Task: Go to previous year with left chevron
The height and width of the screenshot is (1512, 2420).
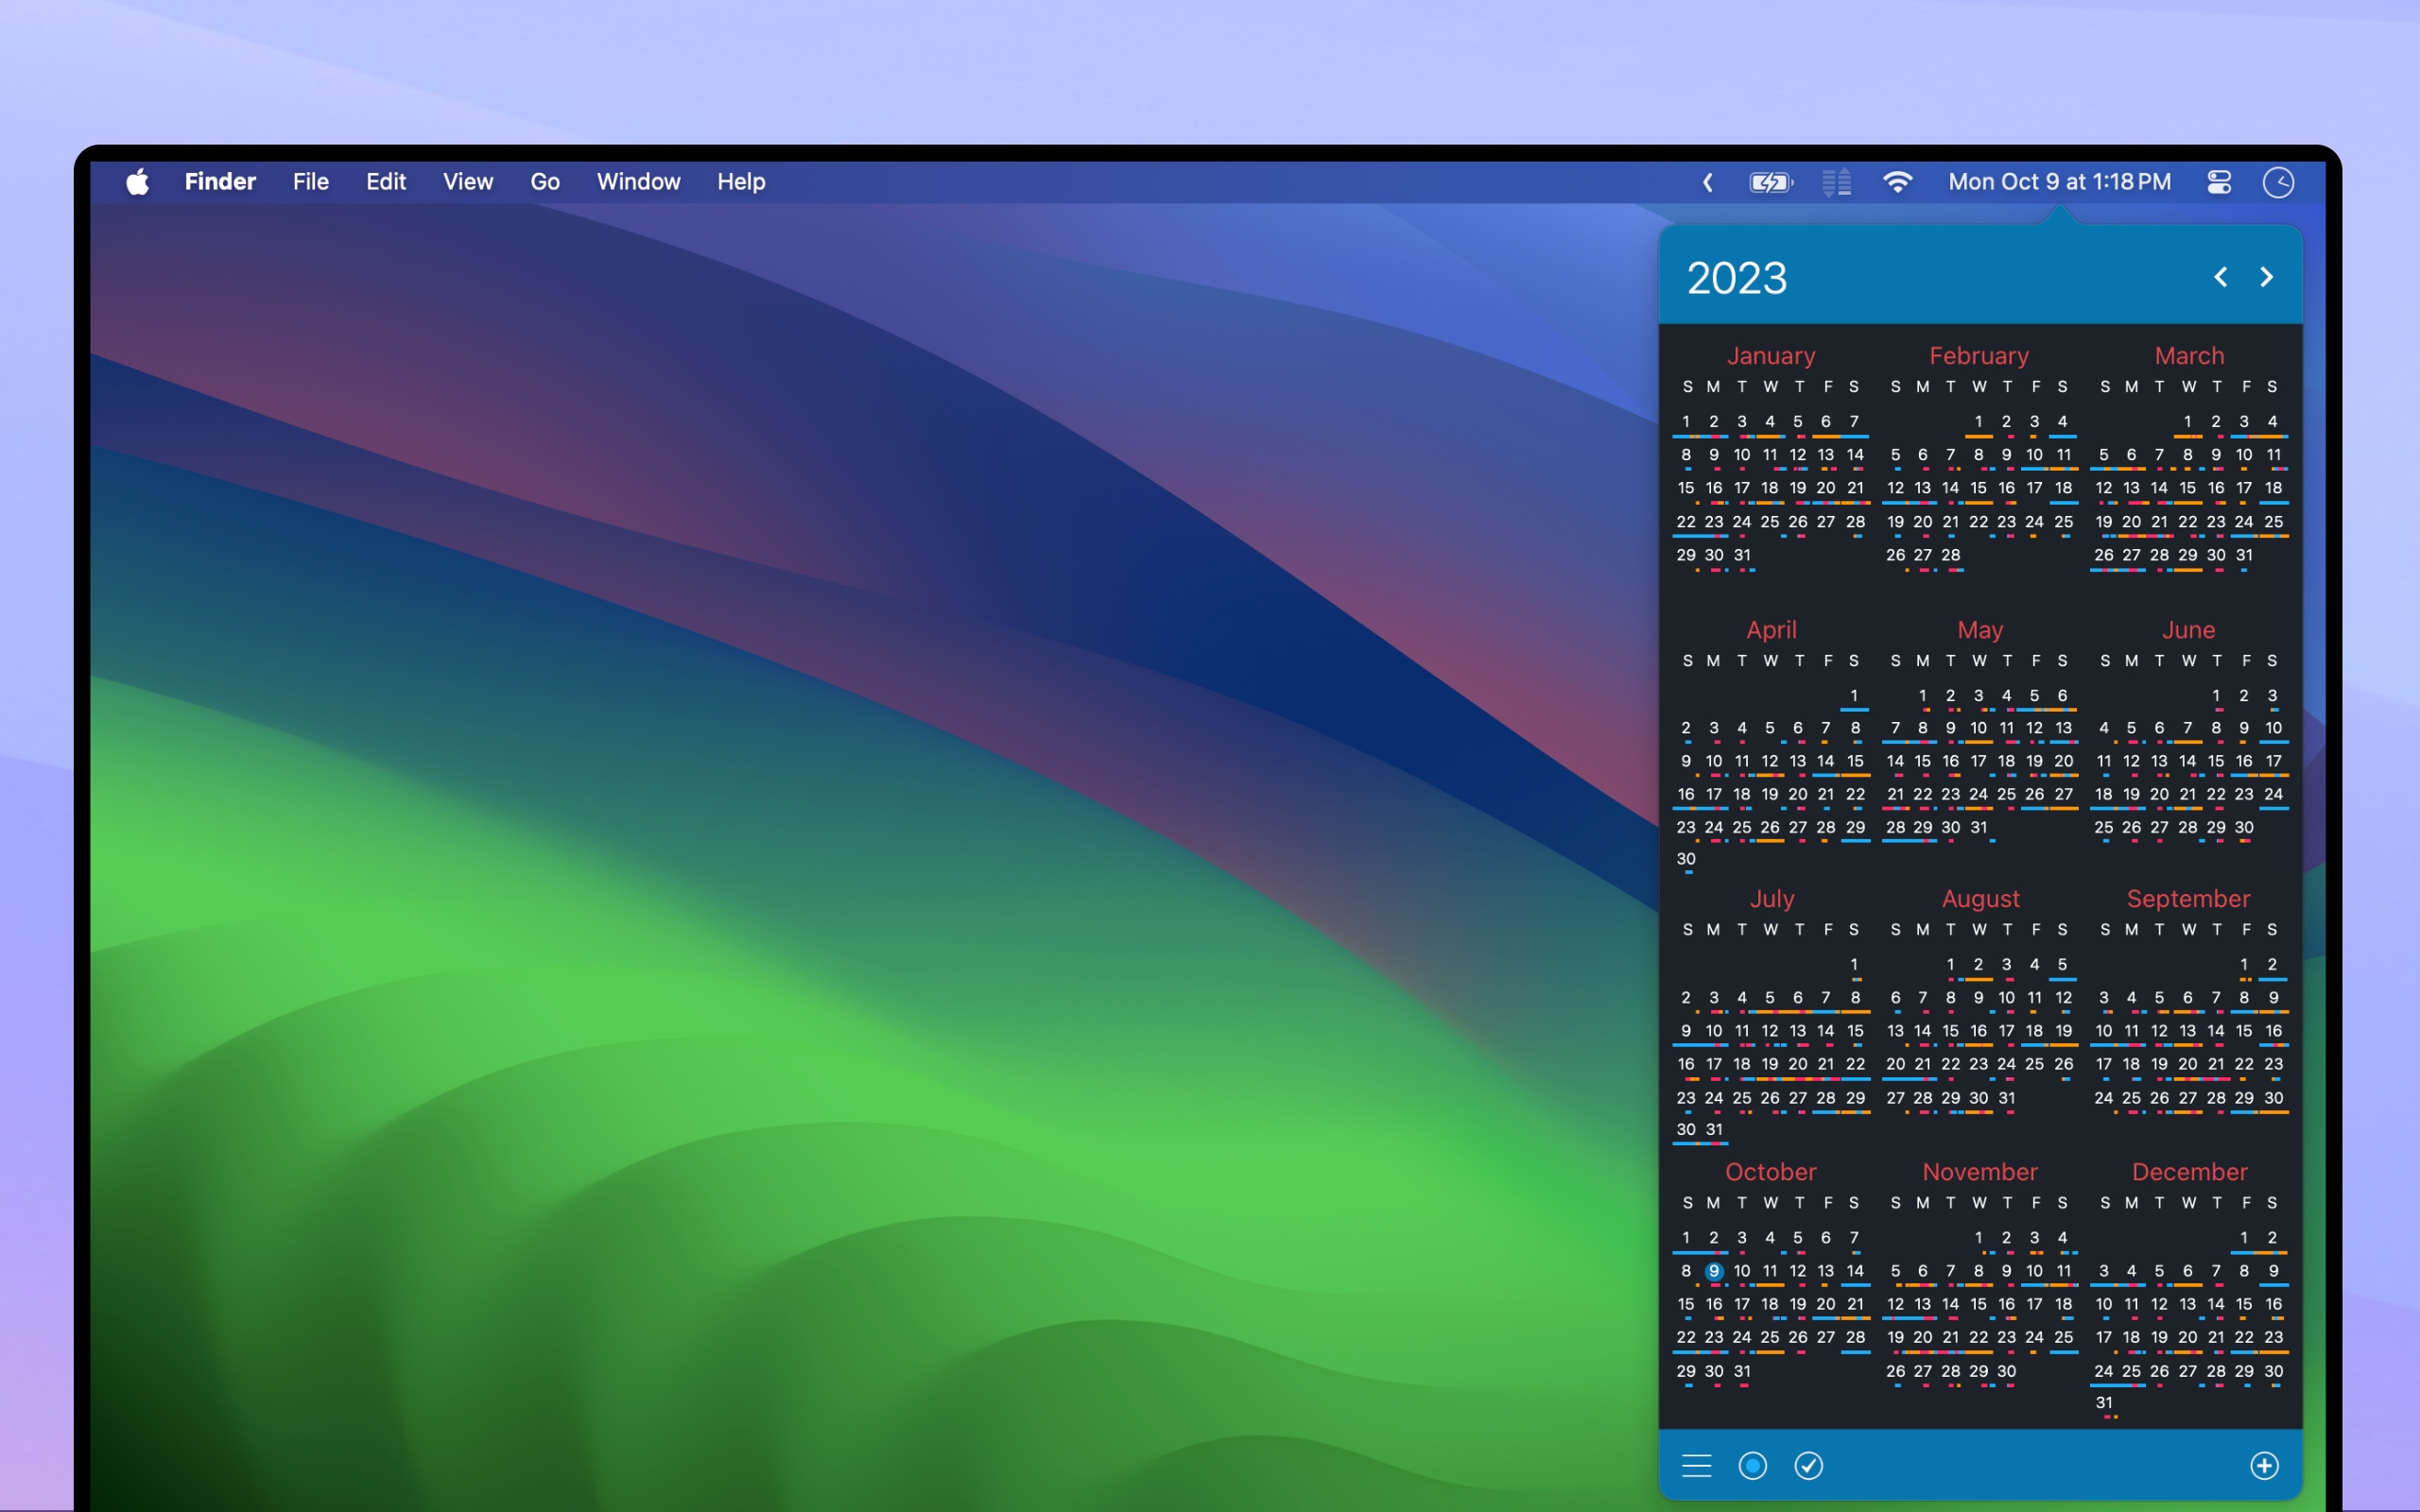Action: [x=2220, y=277]
